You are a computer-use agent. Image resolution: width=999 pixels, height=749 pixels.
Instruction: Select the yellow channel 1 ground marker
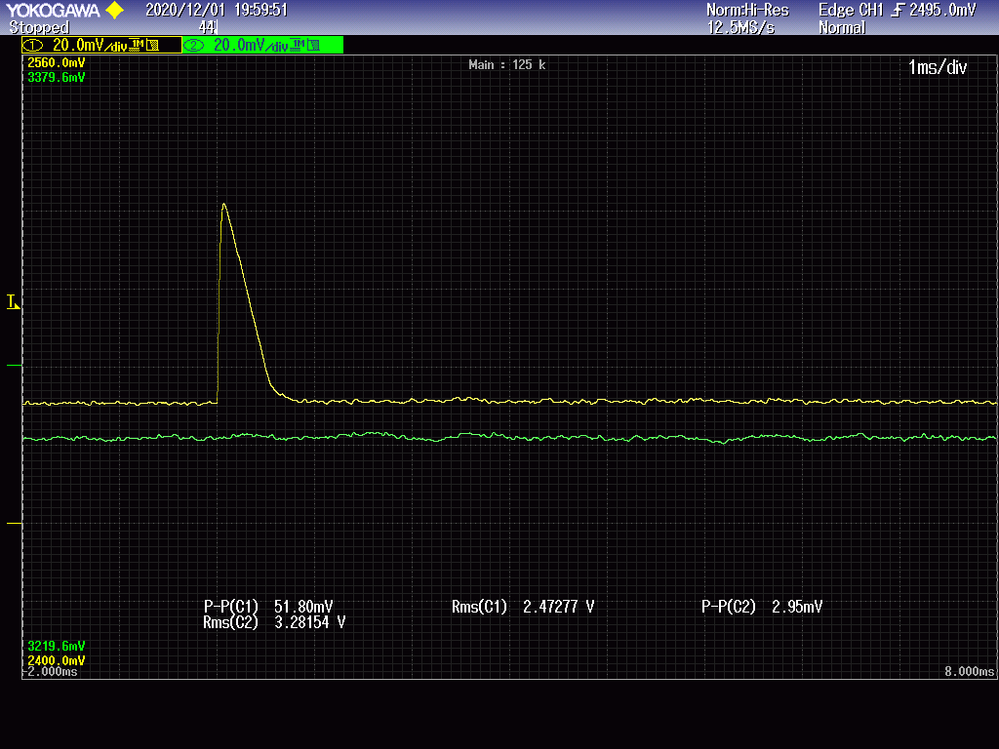(14, 524)
